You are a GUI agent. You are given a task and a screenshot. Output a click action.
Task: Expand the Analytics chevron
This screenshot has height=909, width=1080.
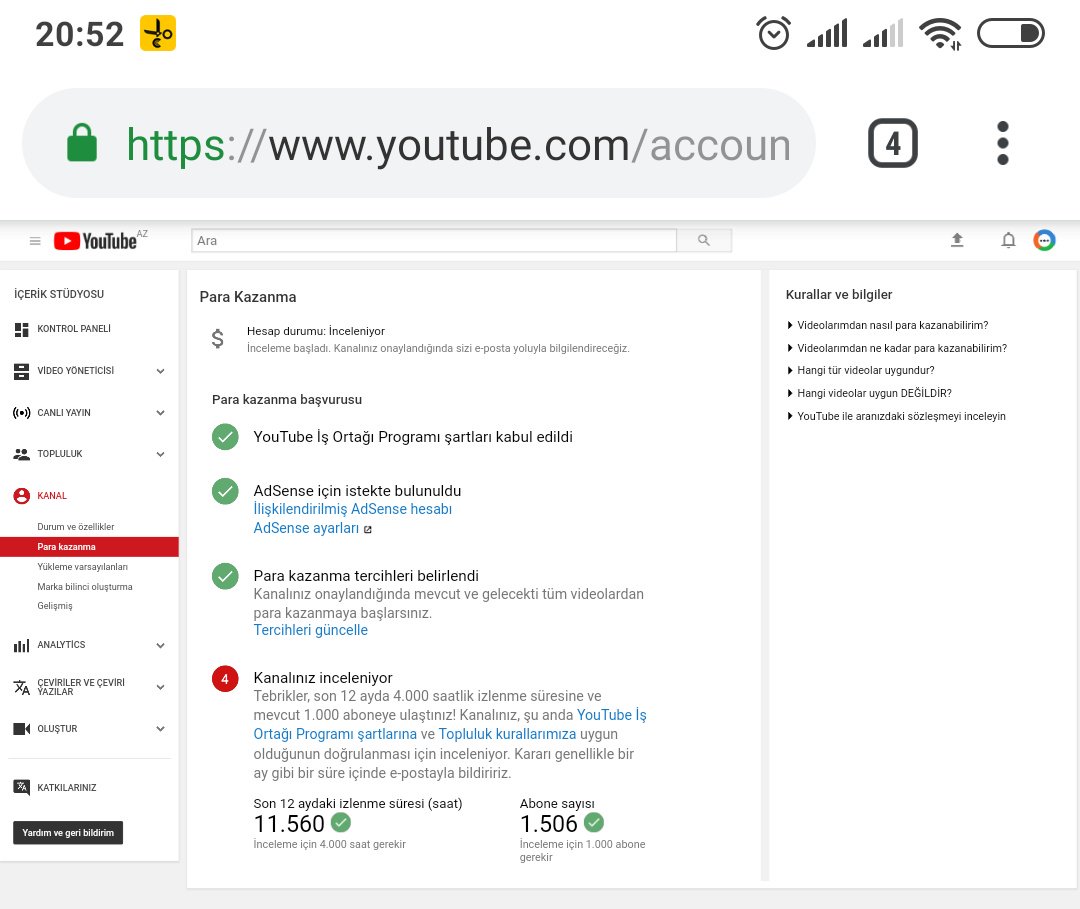pyautogui.click(x=160, y=646)
